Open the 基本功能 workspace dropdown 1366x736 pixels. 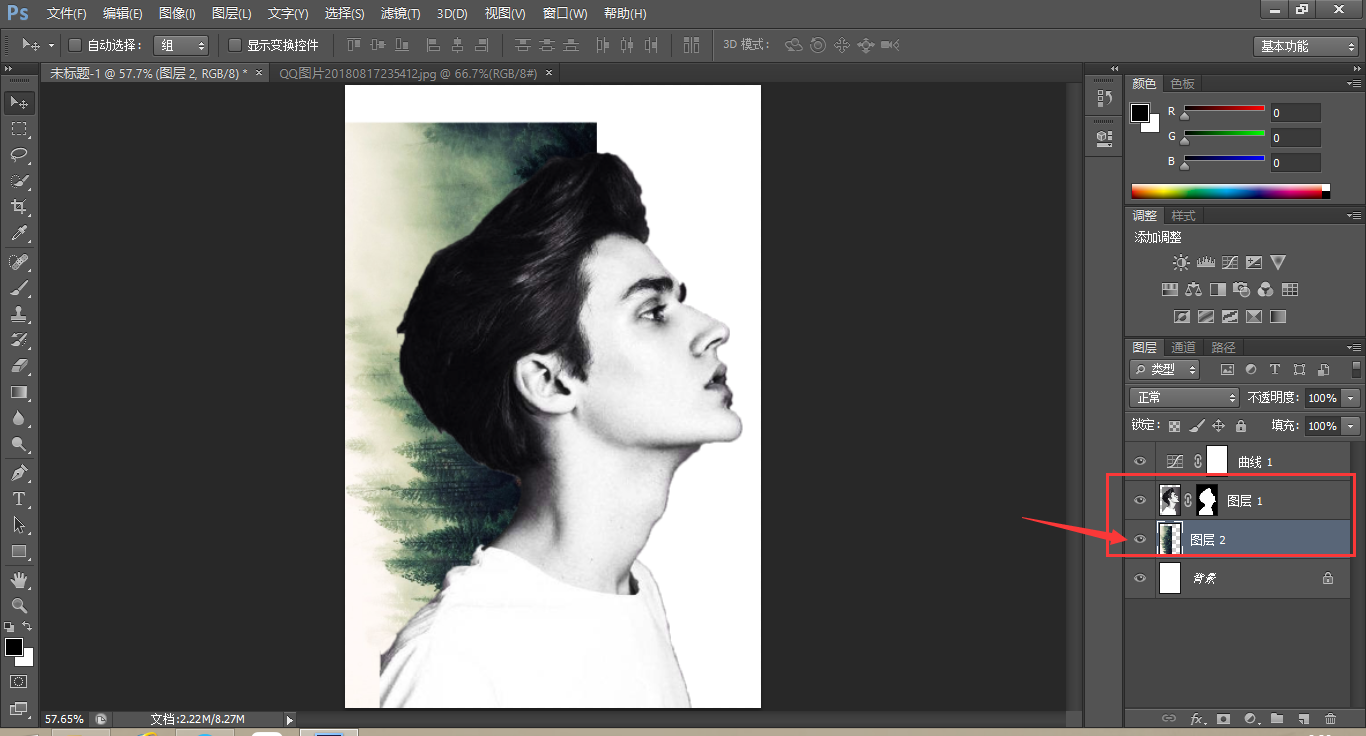(1305, 46)
